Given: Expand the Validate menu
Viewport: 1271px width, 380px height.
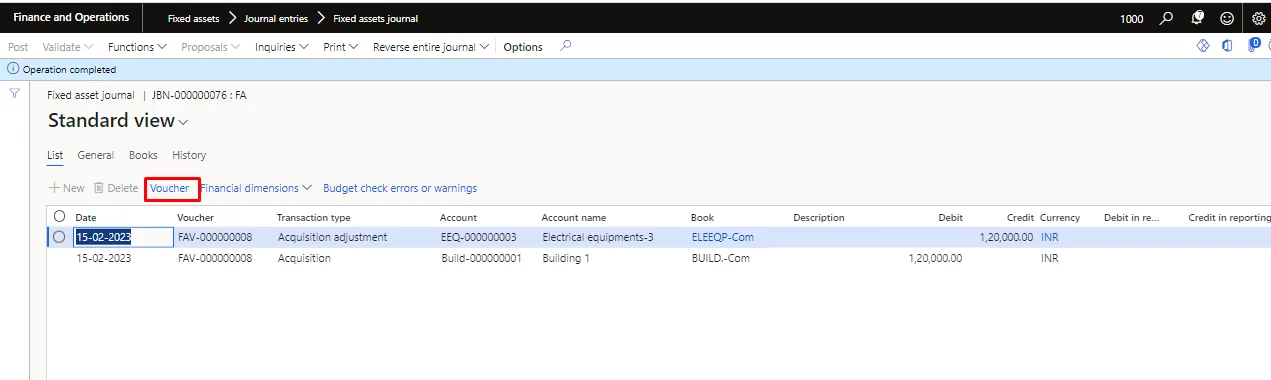Looking at the screenshot, I should [x=68, y=47].
